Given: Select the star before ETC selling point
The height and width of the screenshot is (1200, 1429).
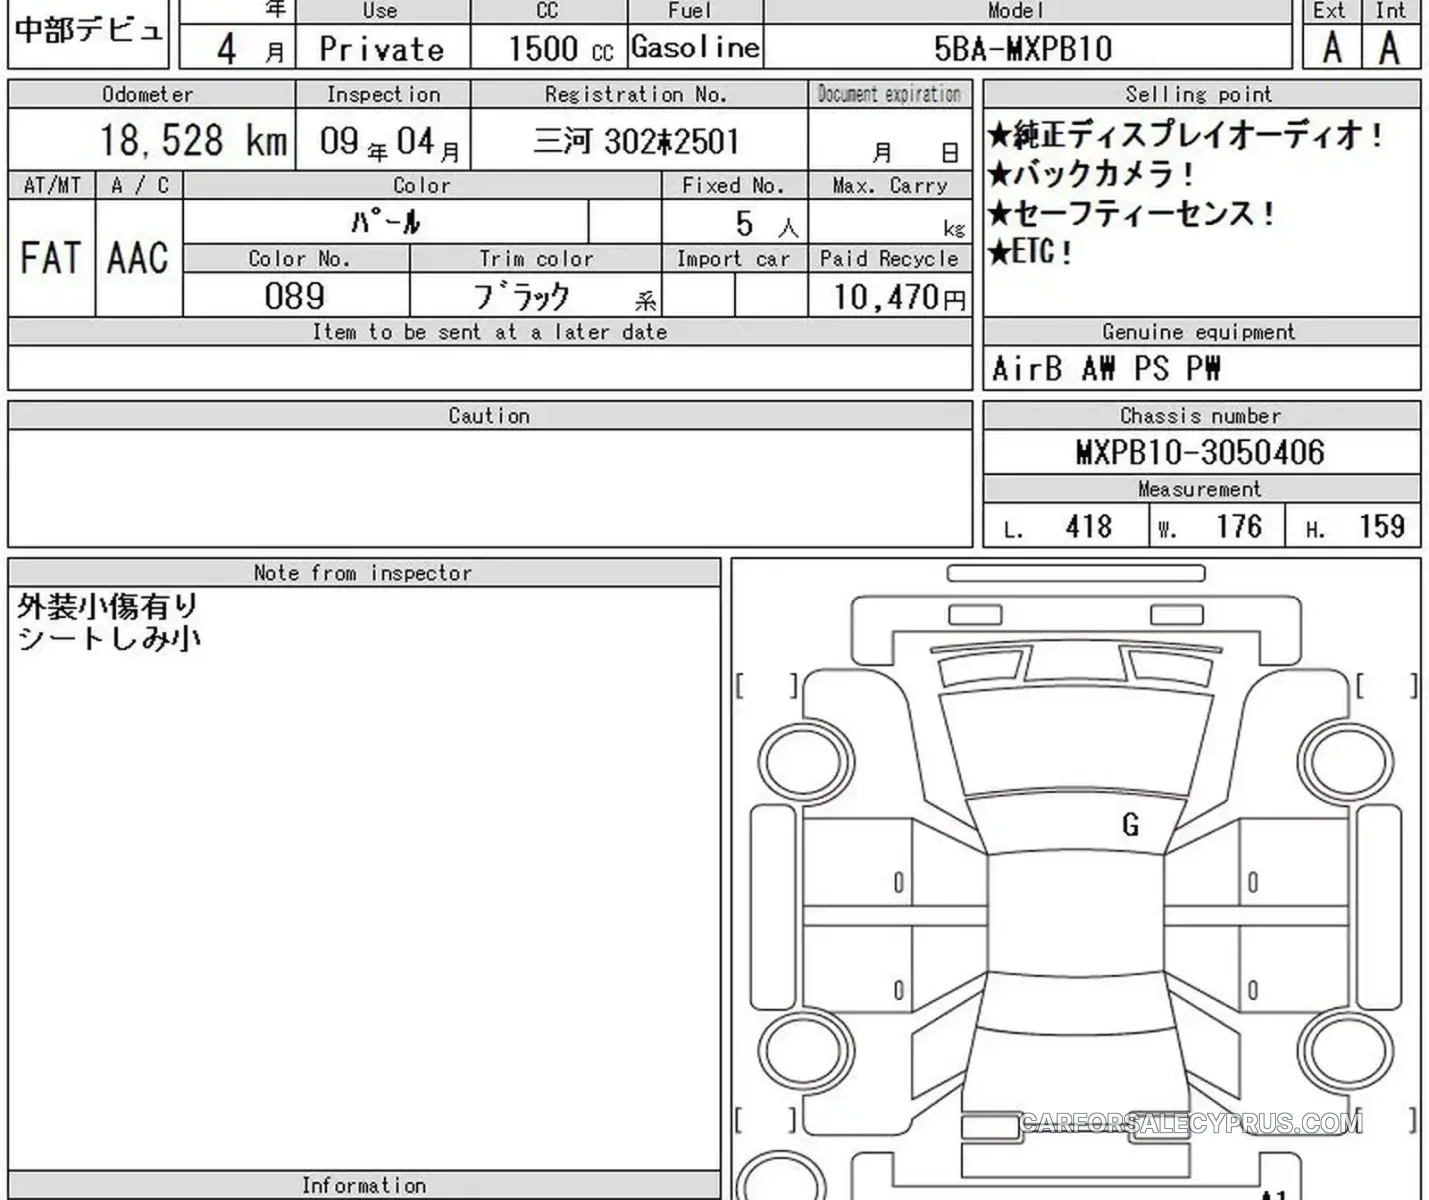Looking at the screenshot, I should click(x=999, y=252).
